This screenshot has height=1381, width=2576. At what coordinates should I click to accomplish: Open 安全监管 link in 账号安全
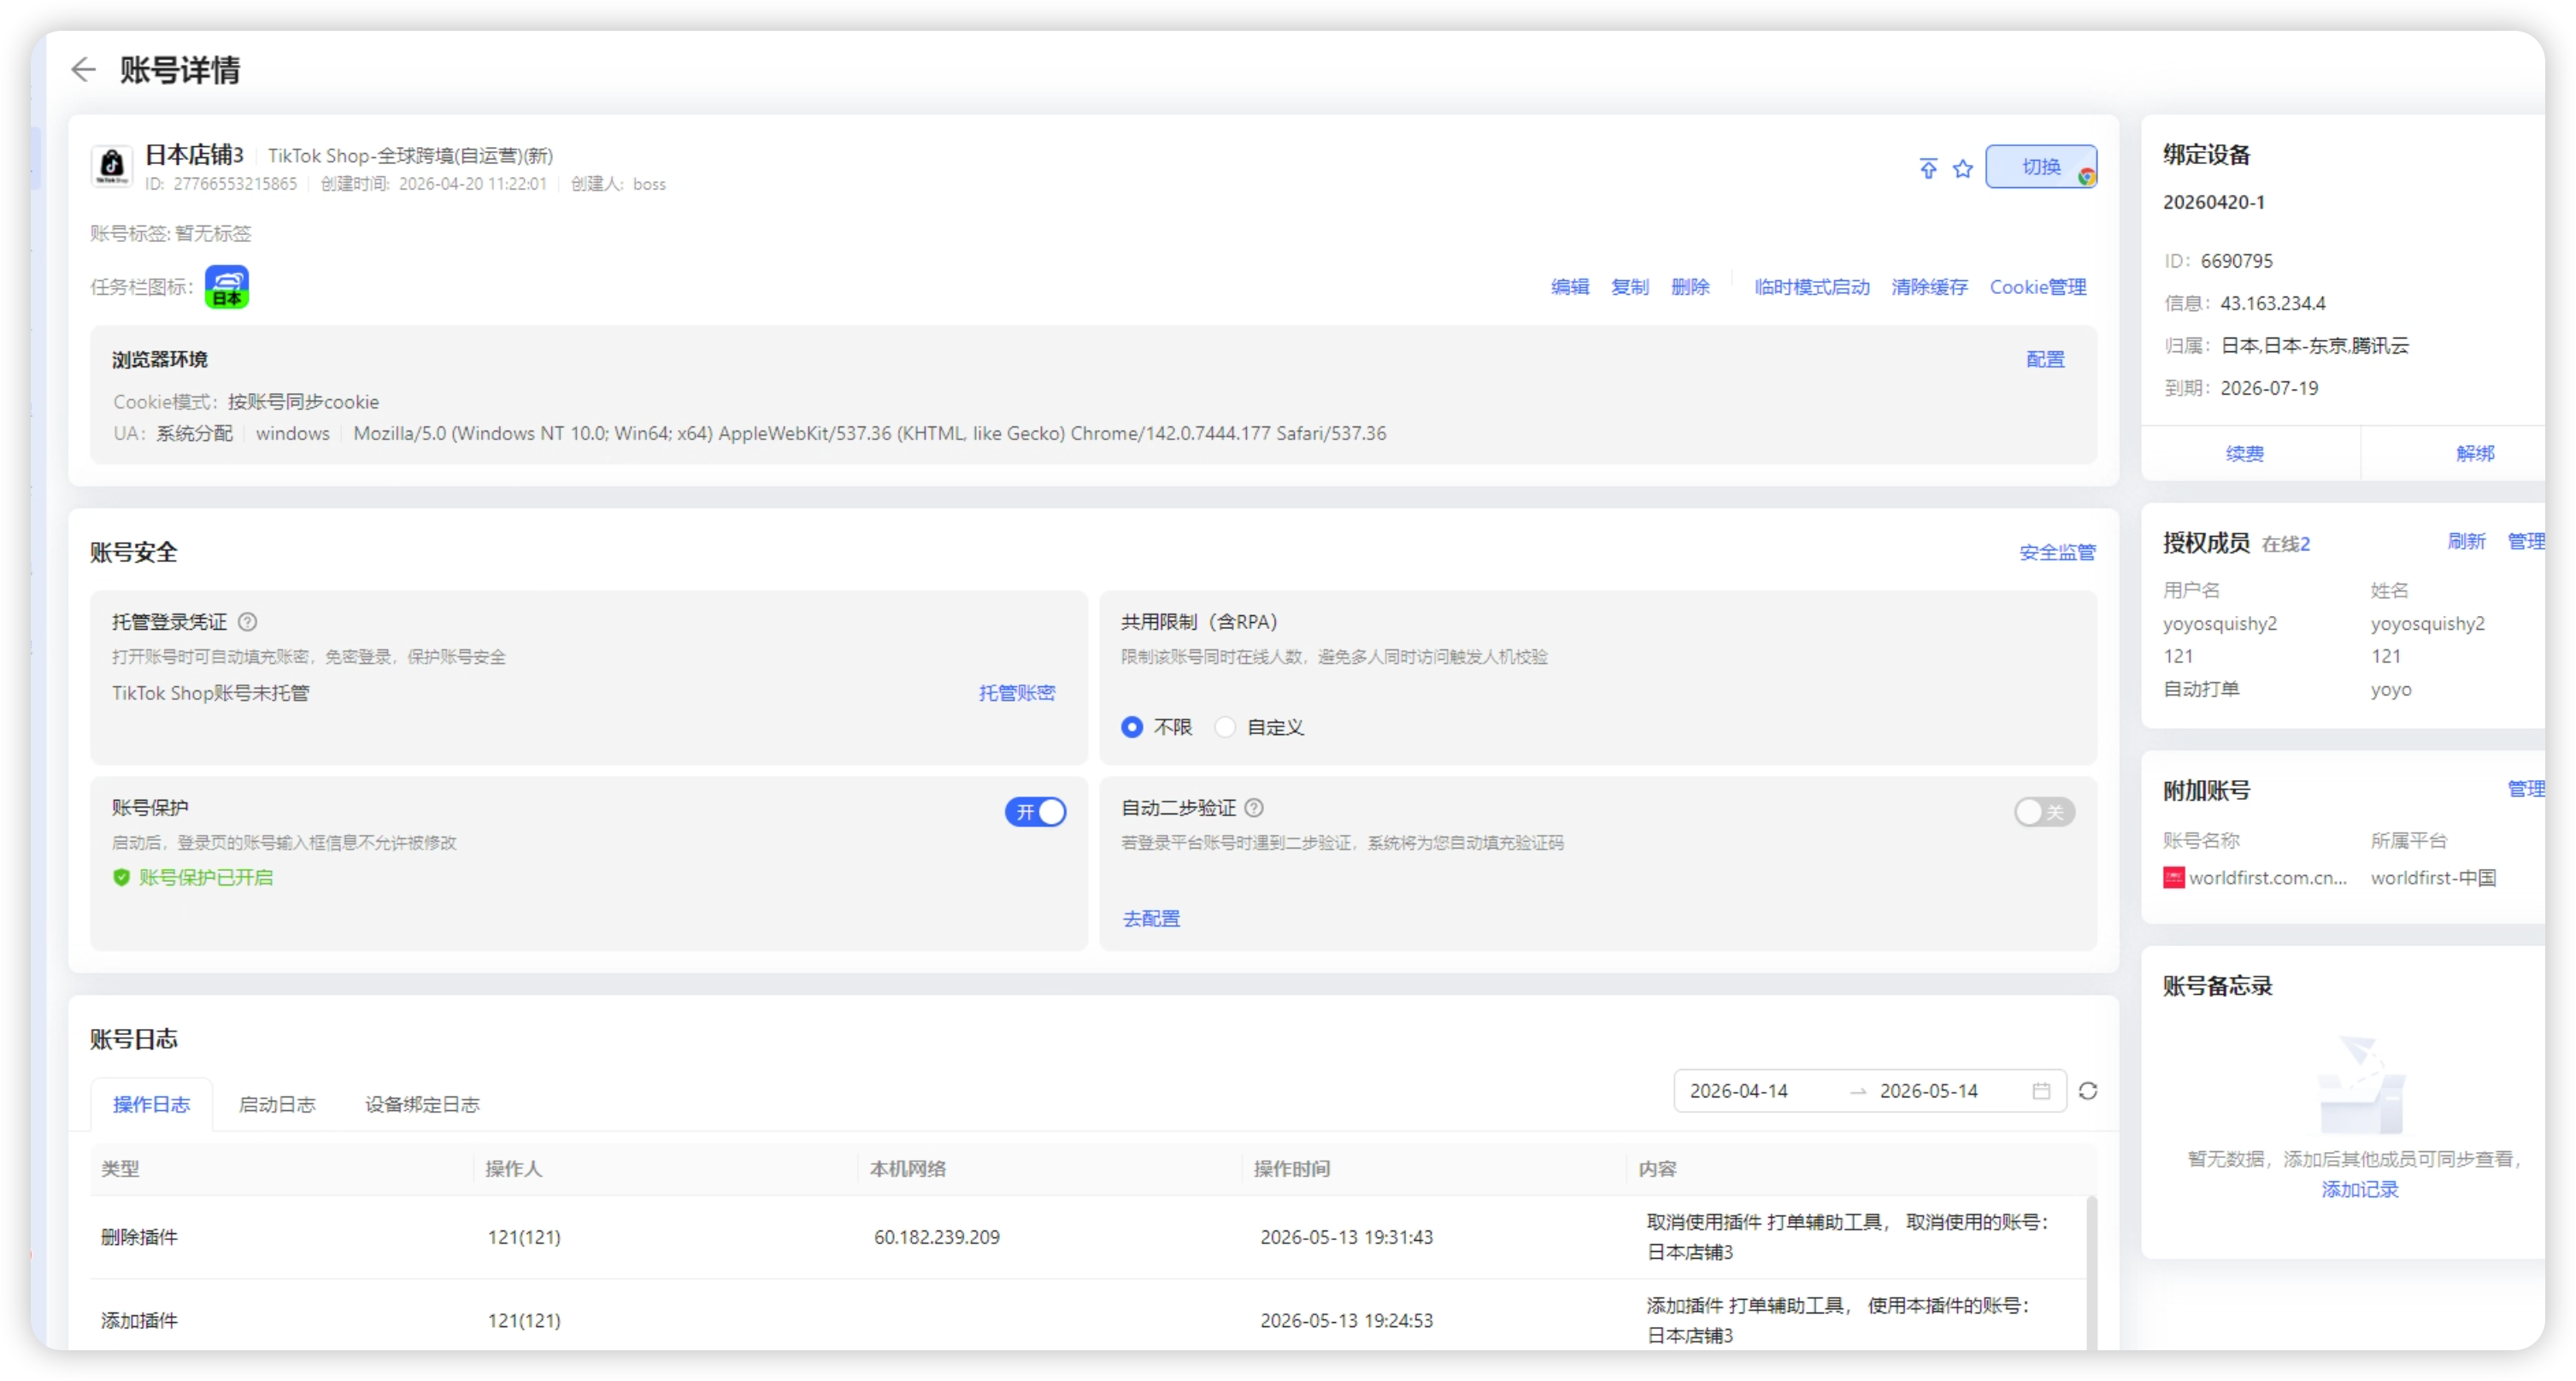pyautogui.click(x=2057, y=552)
